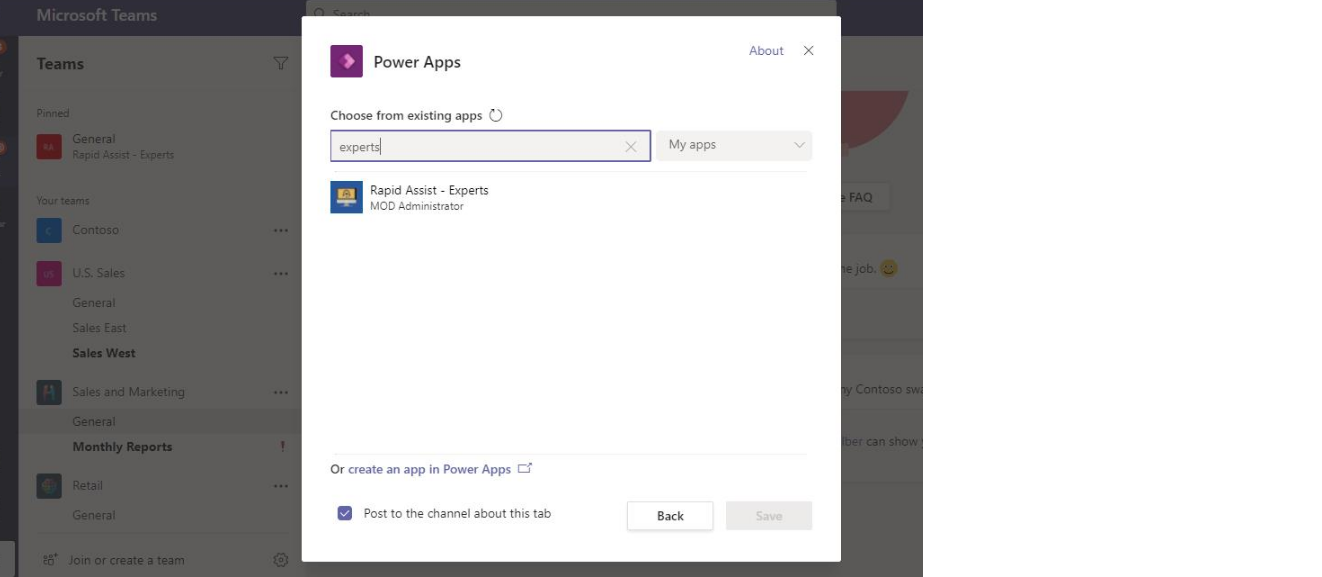Open U.S. Sales more options menu
1322x577 pixels.
tap(281, 273)
